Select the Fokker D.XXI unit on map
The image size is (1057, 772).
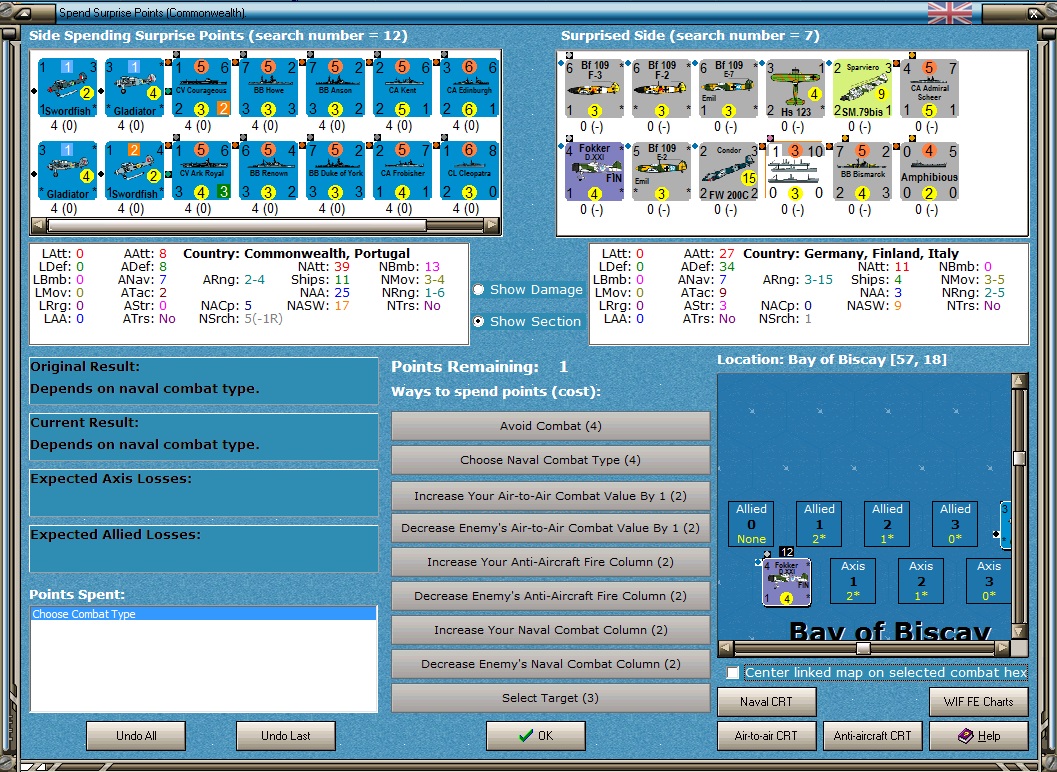787,582
